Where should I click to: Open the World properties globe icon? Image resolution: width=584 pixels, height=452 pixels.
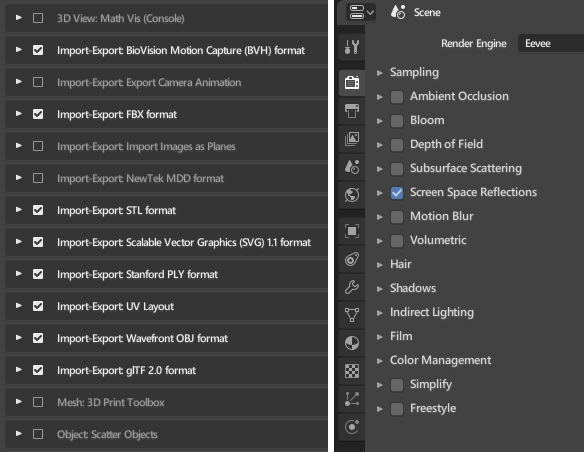[352, 195]
